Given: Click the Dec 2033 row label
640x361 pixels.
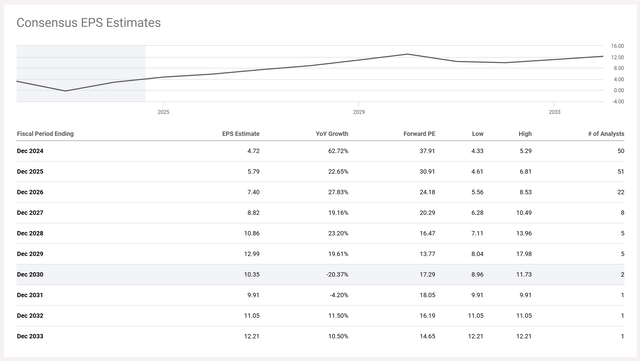Looking at the screenshot, I should click(30, 336).
